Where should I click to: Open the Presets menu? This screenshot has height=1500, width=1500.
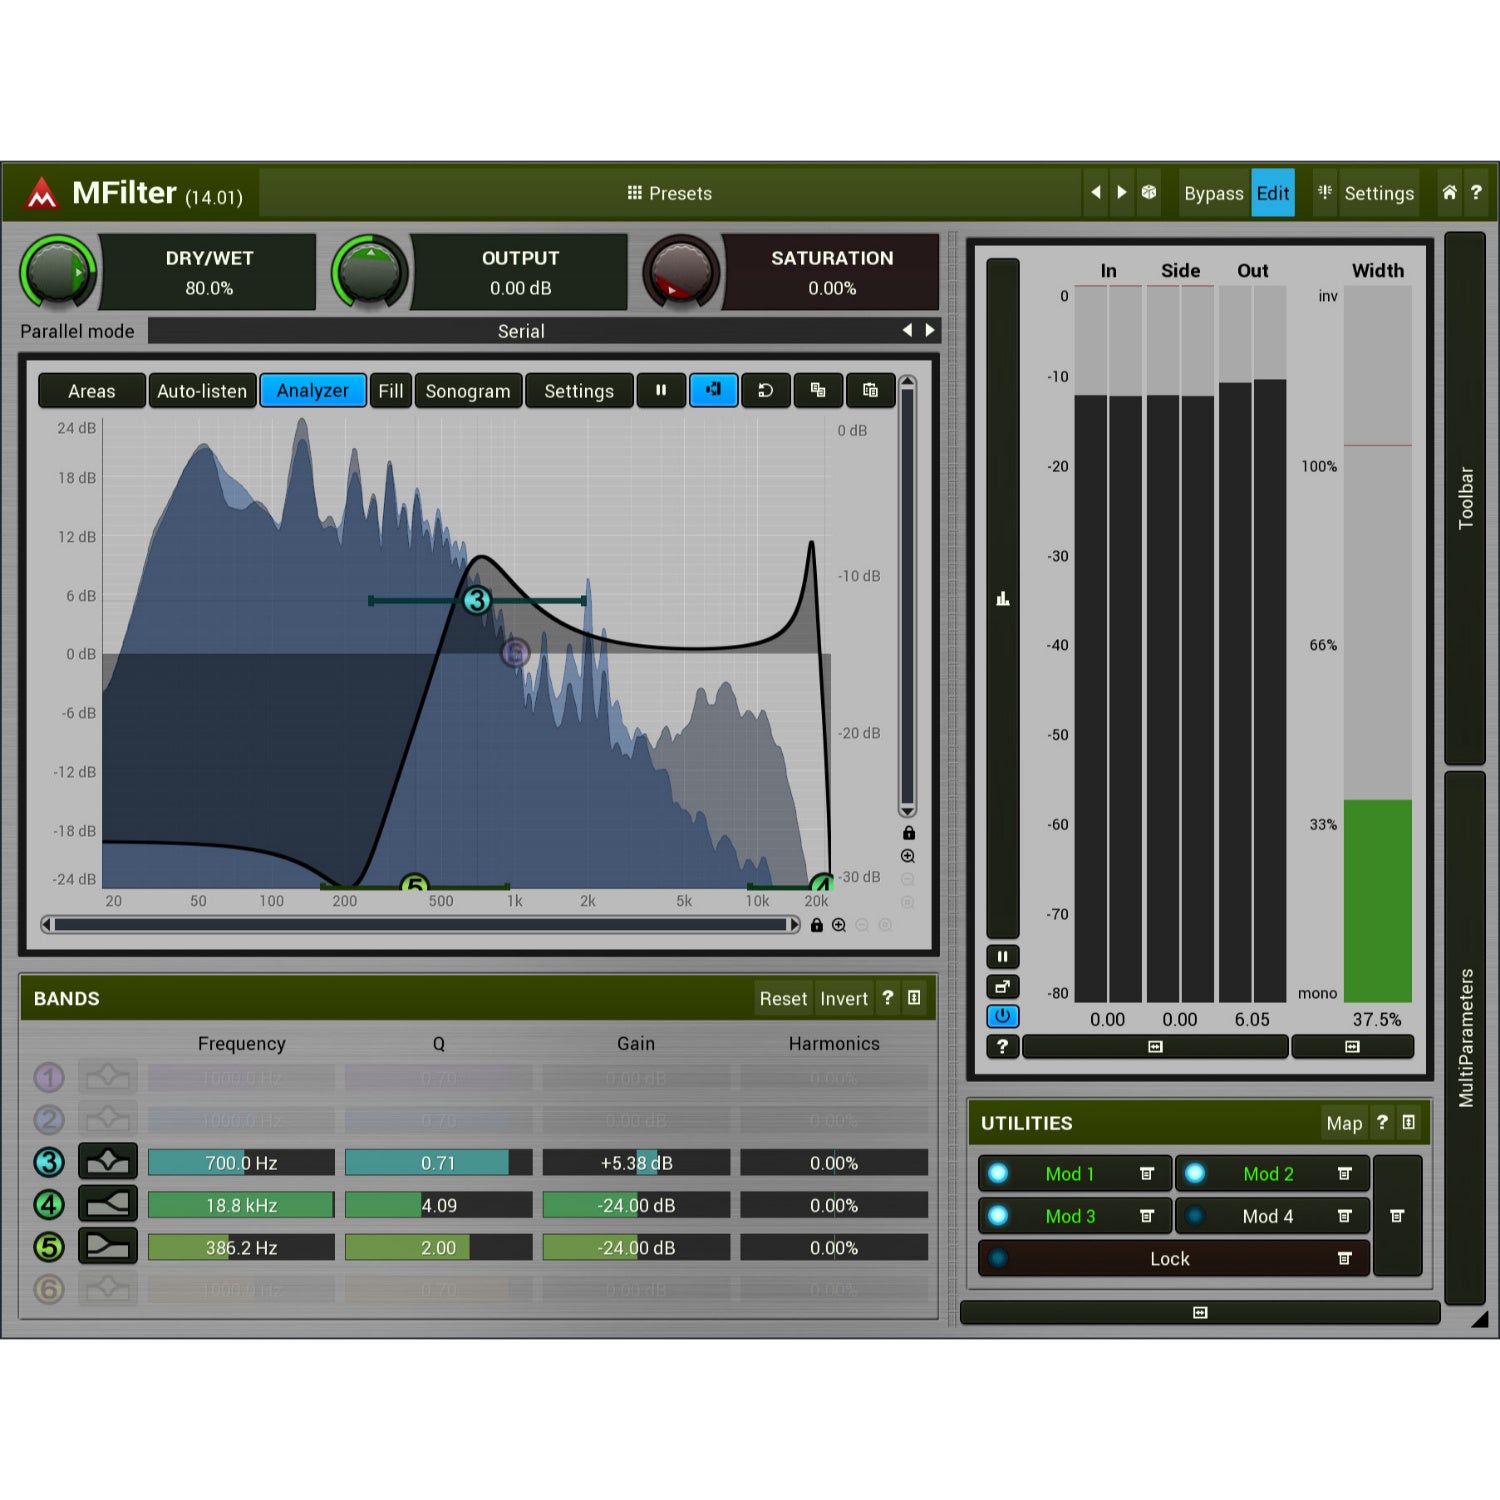[x=669, y=193]
